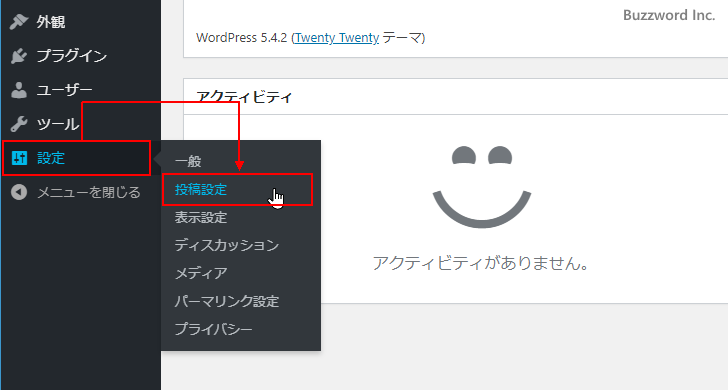The height and width of the screenshot is (390, 728).
Task: Click the WordPress 5.4.2 version text
Action: (241, 38)
